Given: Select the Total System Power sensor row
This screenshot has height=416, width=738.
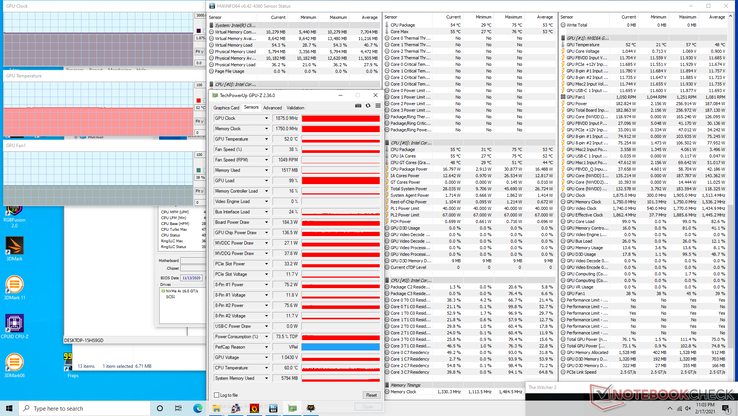Looking at the screenshot, I should pos(470,189).
